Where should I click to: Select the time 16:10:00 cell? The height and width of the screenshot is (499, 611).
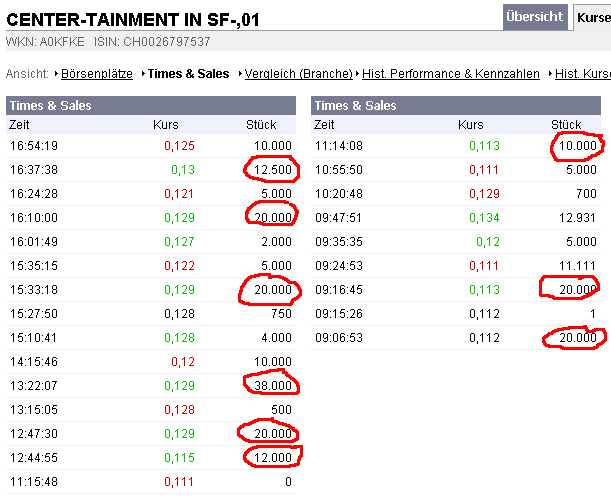(x=34, y=218)
